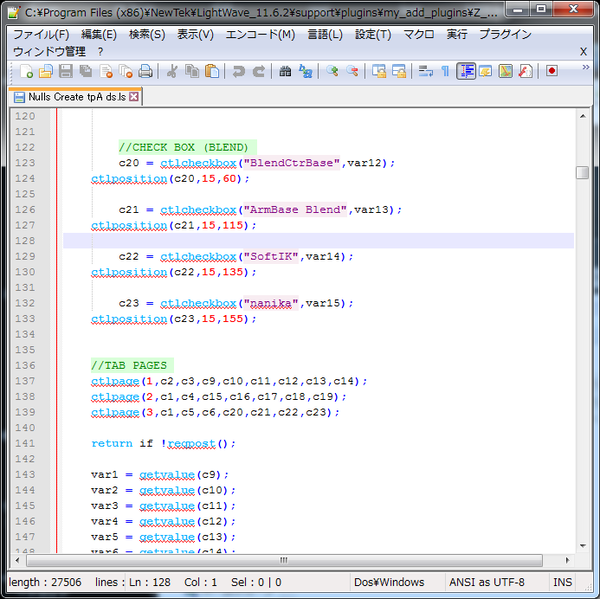Viewport: 600px width, 599px height.
Task: Click the horizontal scrollbar thumb
Action: [x=284, y=560]
